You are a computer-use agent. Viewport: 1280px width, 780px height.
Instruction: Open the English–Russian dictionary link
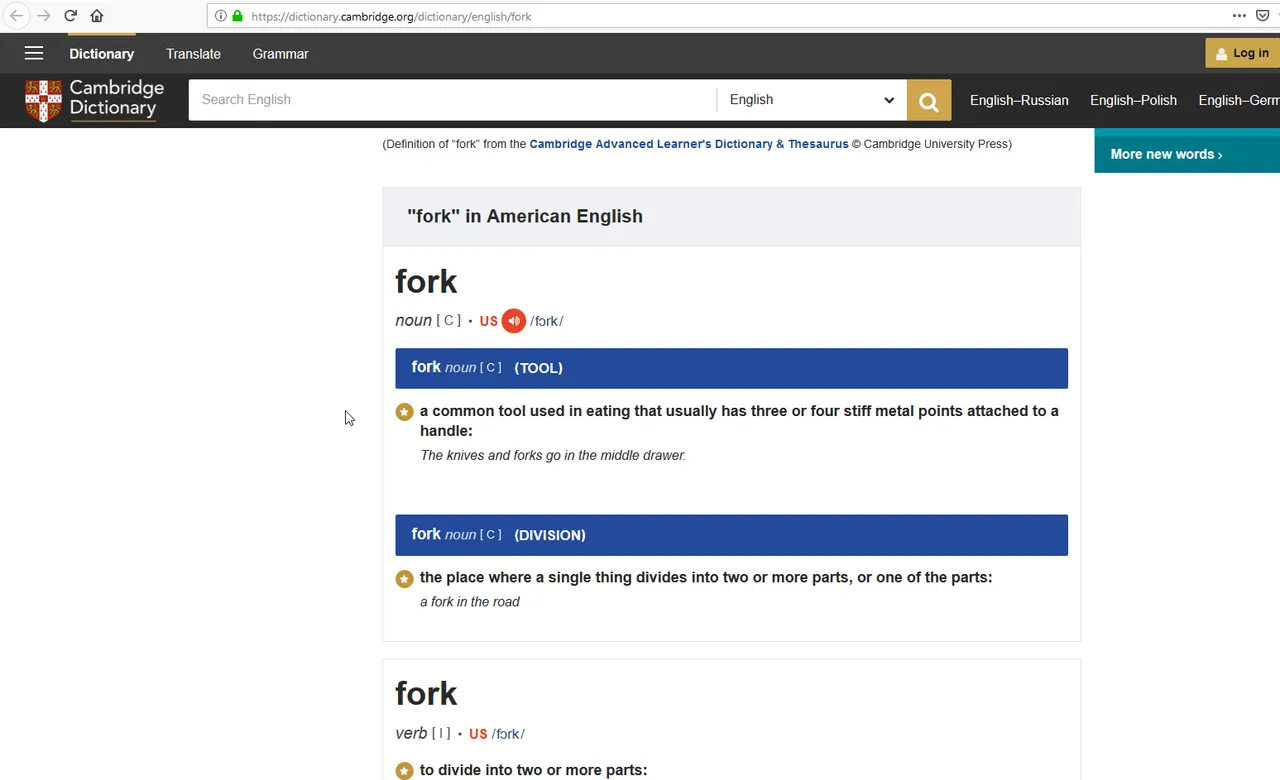[x=1019, y=100]
